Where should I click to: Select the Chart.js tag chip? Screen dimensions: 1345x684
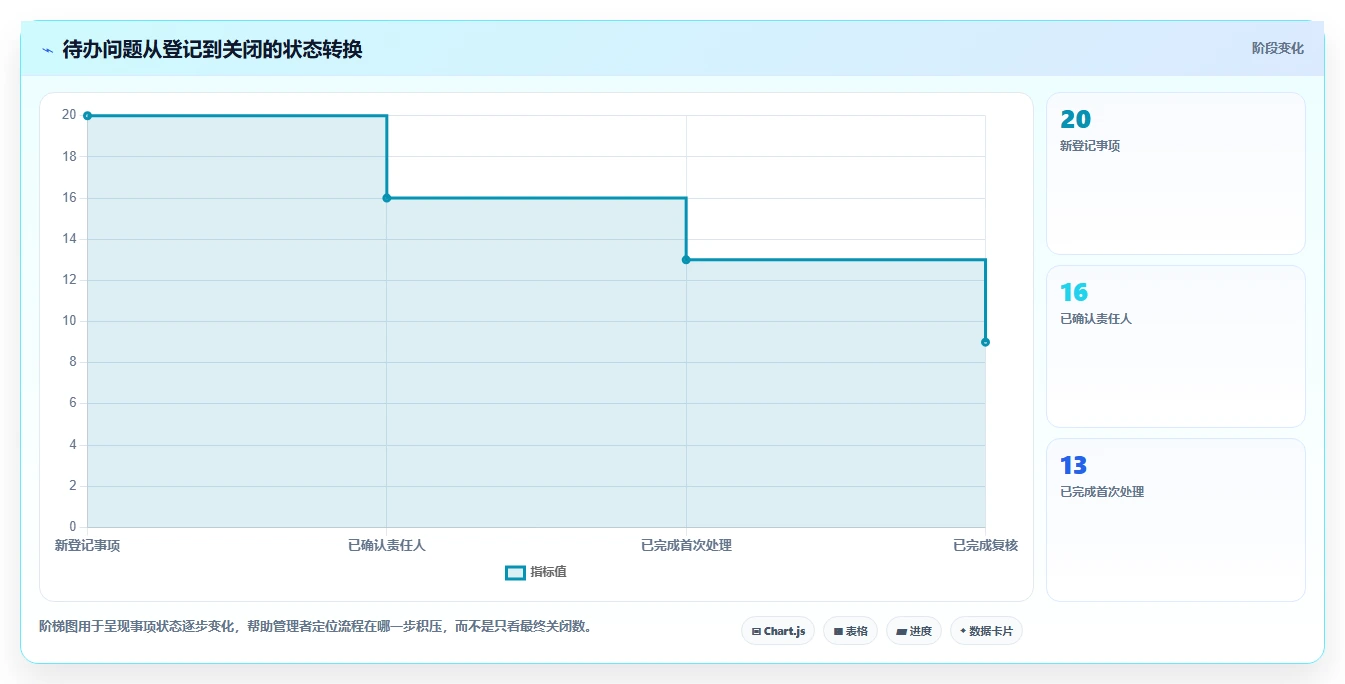[778, 631]
